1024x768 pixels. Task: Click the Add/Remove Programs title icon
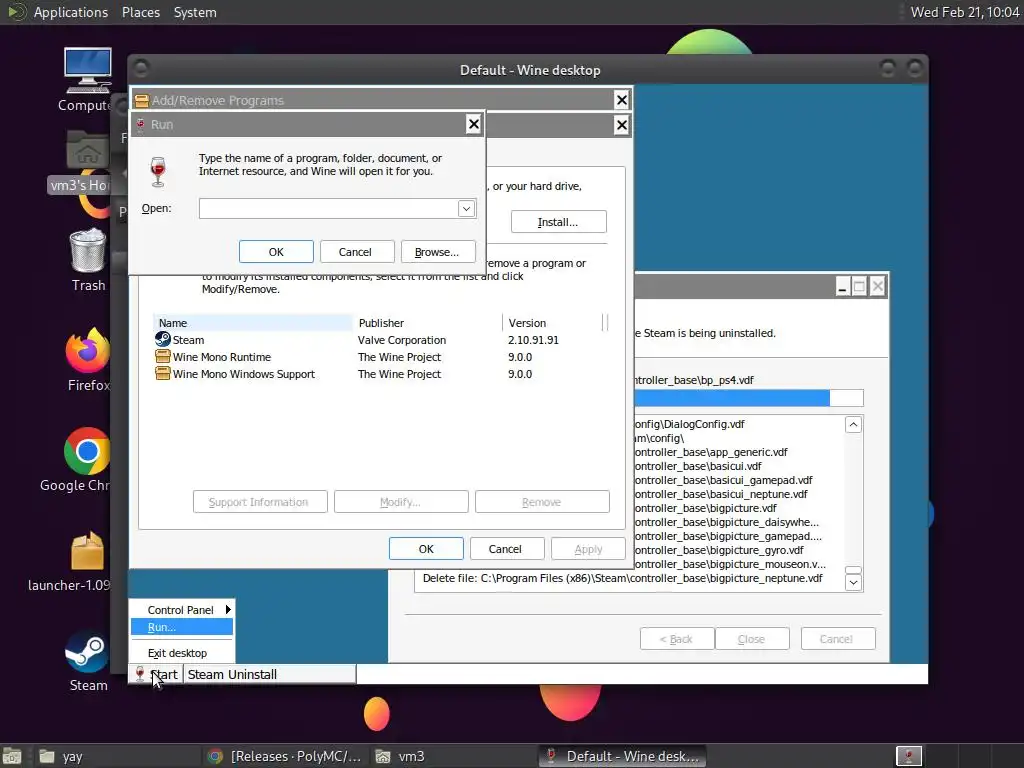pyautogui.click(x=141, y=101)
